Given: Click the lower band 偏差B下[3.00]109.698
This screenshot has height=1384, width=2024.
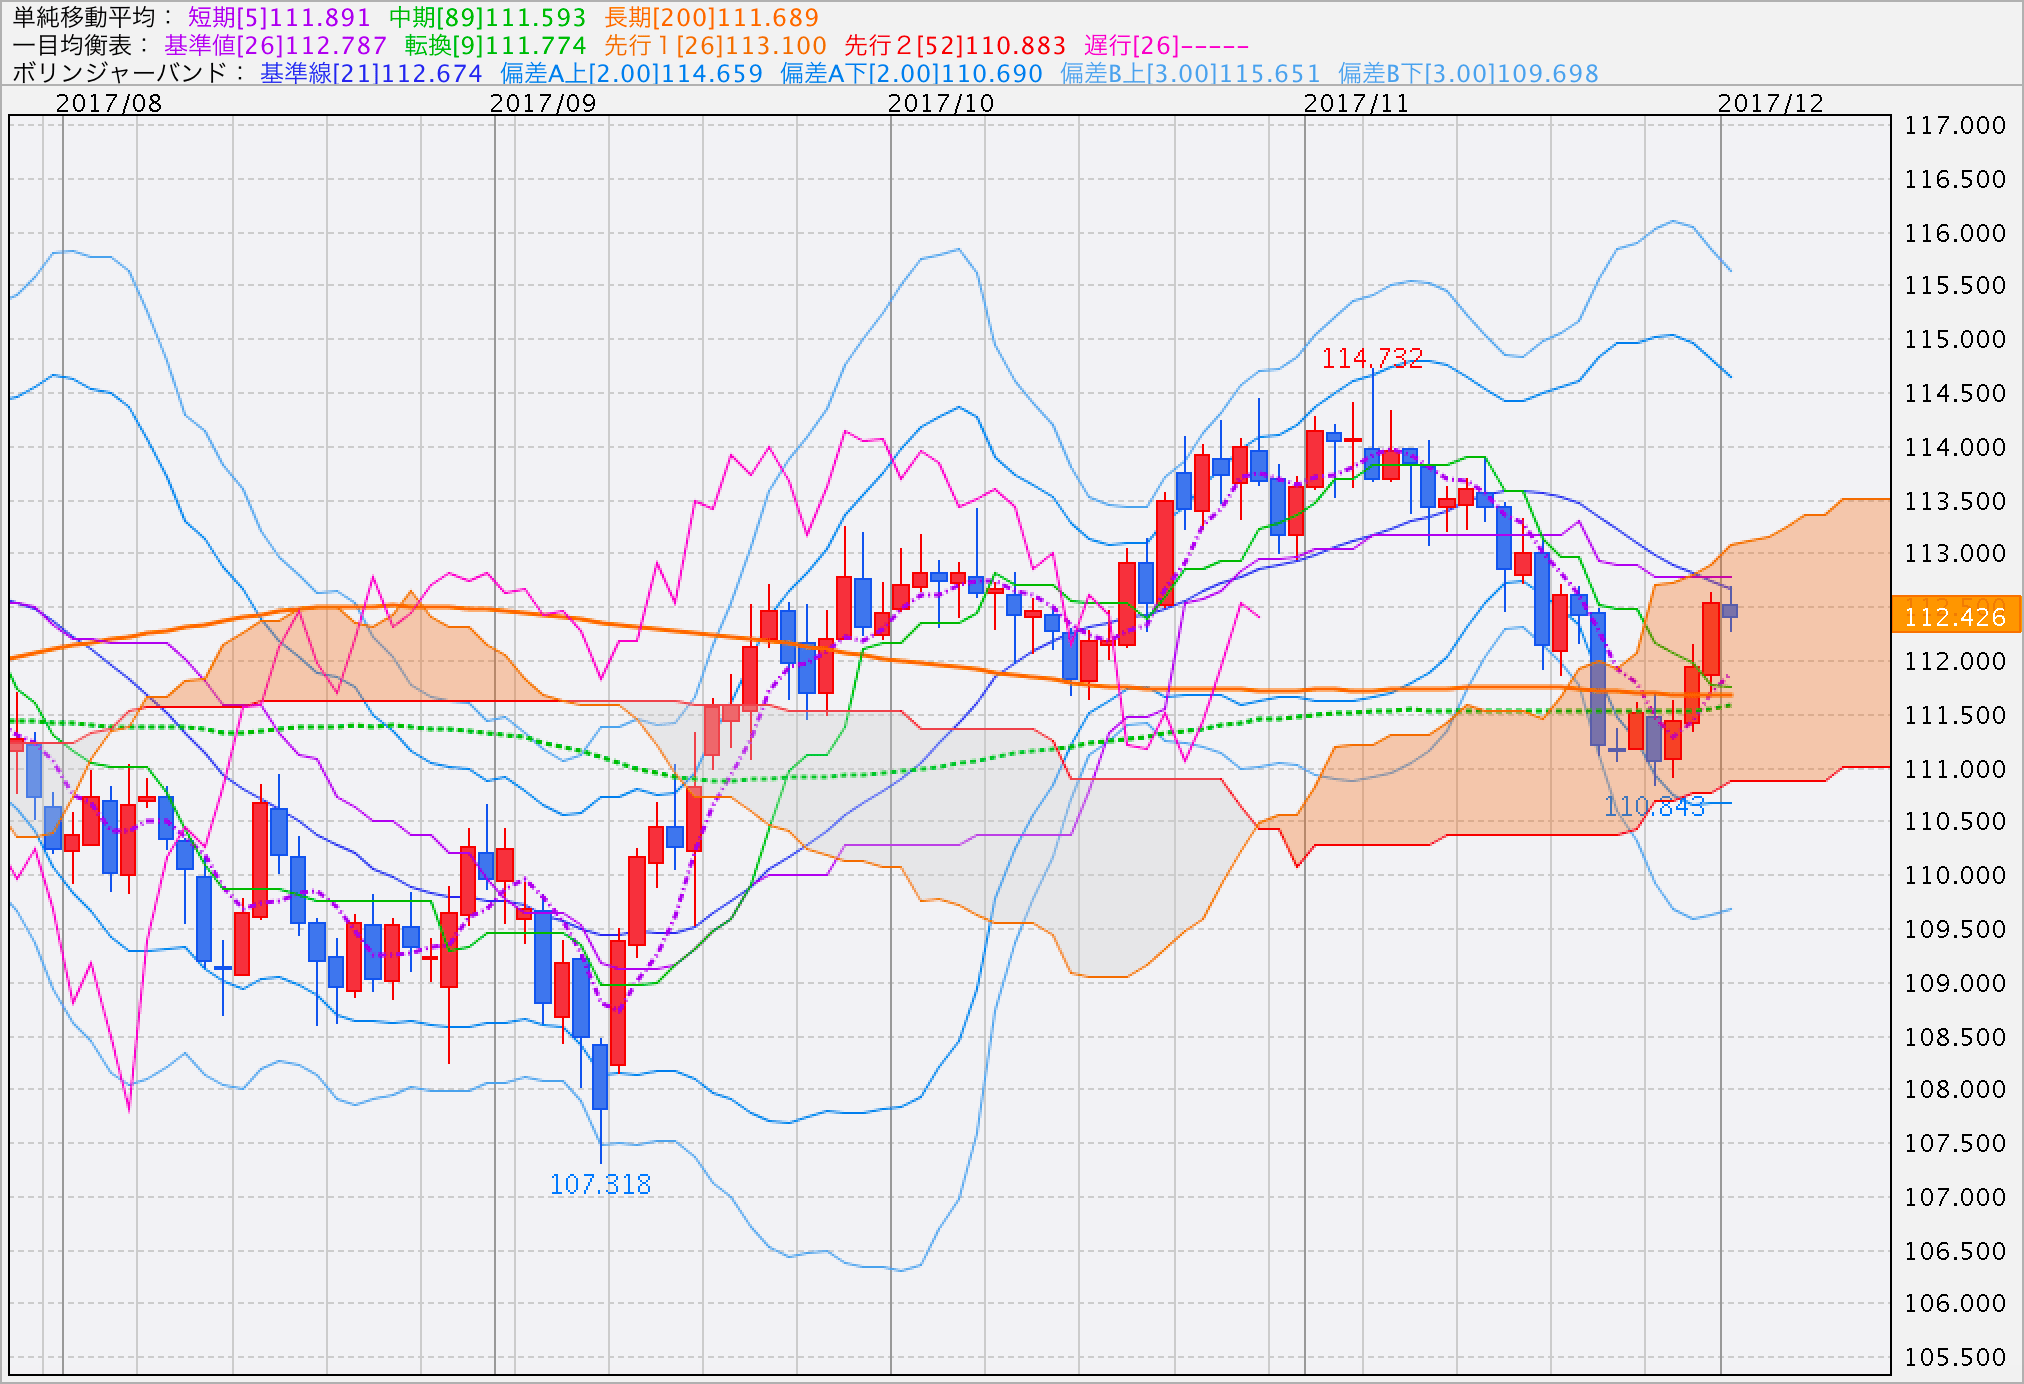Looking at the screenshot, I should (1468, 73).
